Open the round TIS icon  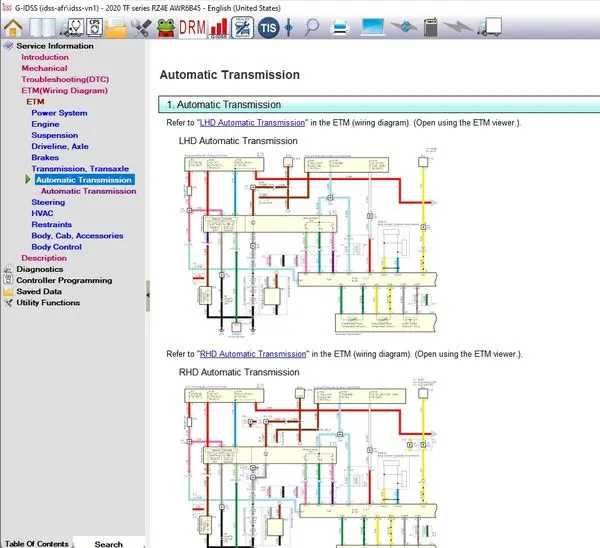coord(268,28)
